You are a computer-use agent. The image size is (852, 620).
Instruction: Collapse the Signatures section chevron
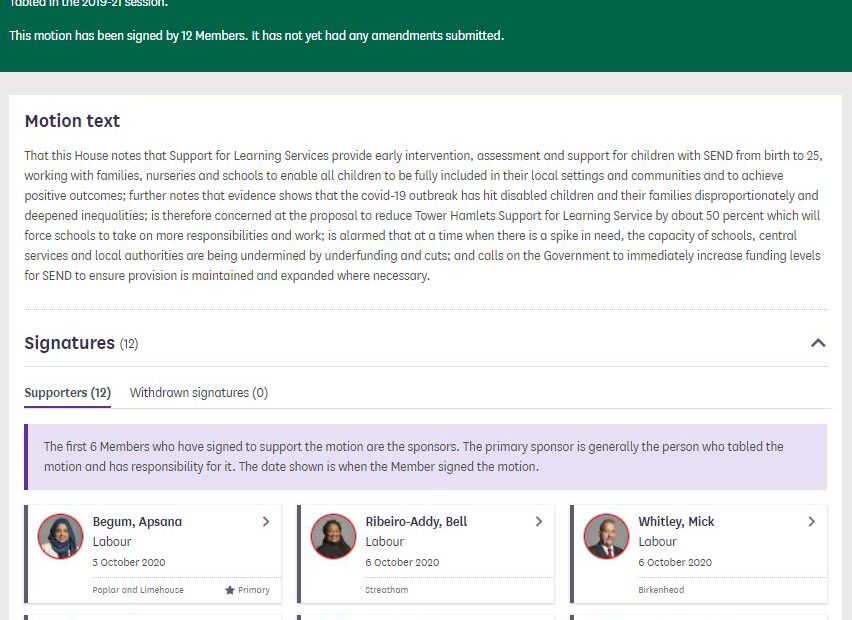click(x=818, y=343)
